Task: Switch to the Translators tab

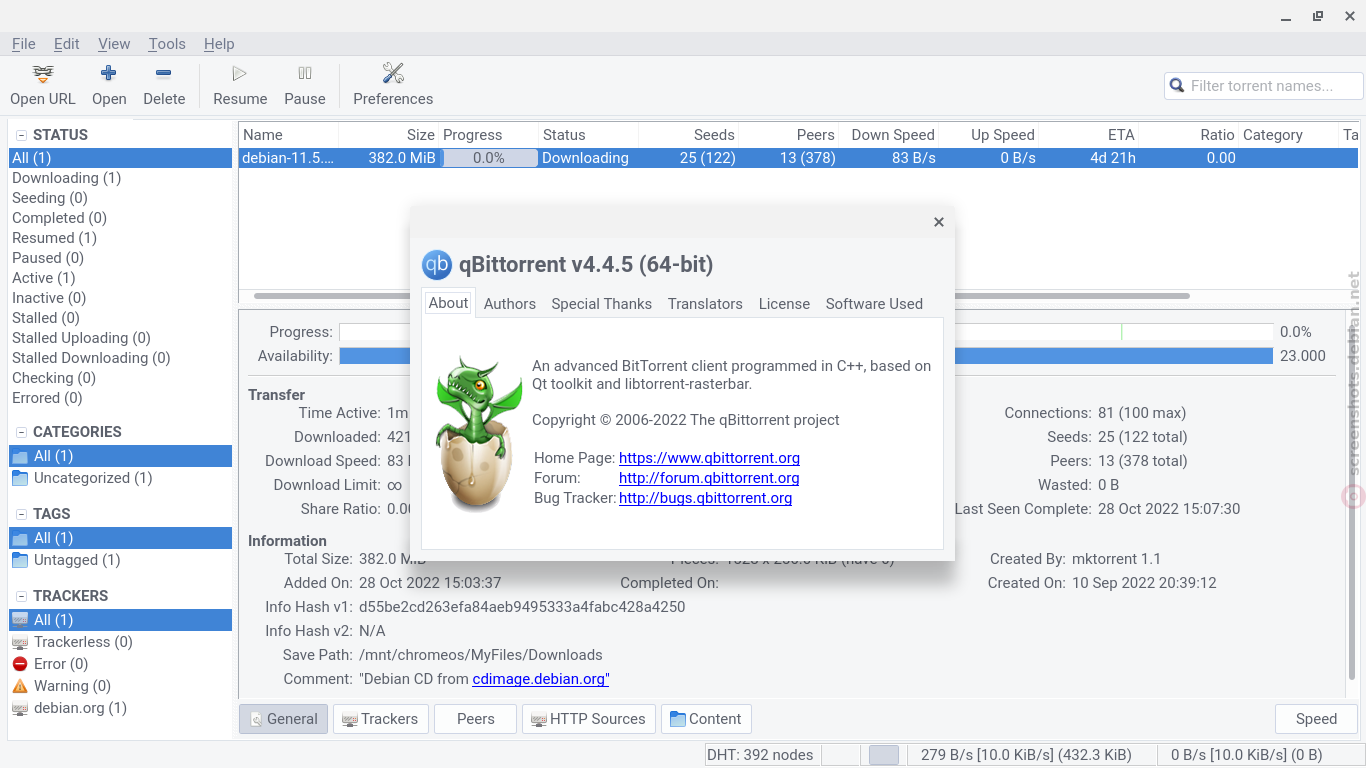Action: tap(705, 304)
